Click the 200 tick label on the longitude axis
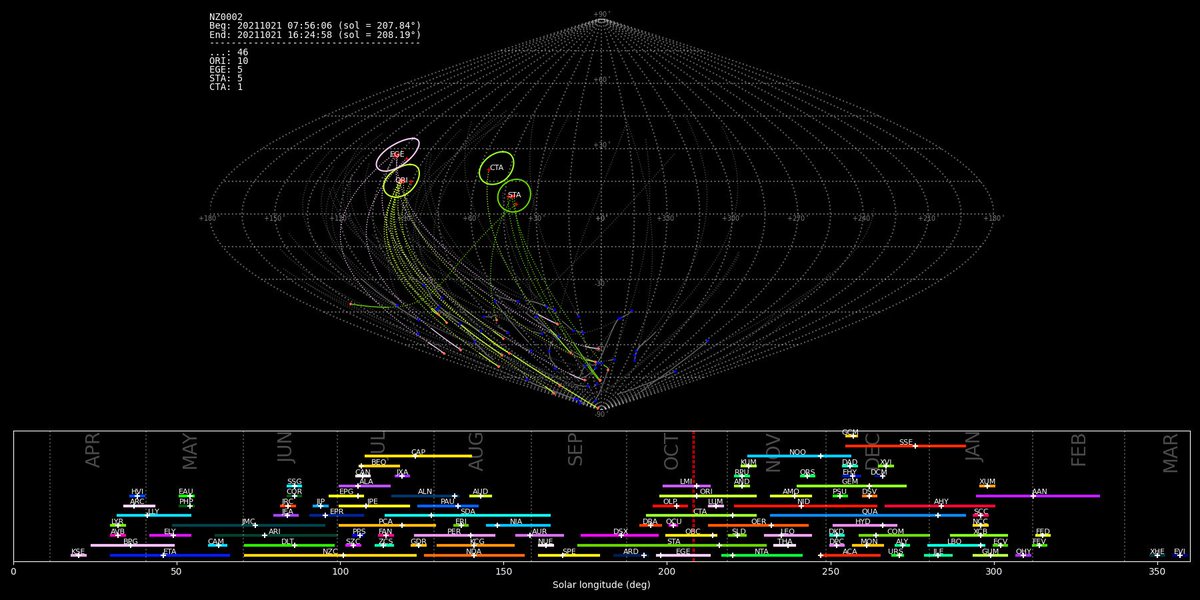Screen dimensions: 1200x600 click(667, 571)
